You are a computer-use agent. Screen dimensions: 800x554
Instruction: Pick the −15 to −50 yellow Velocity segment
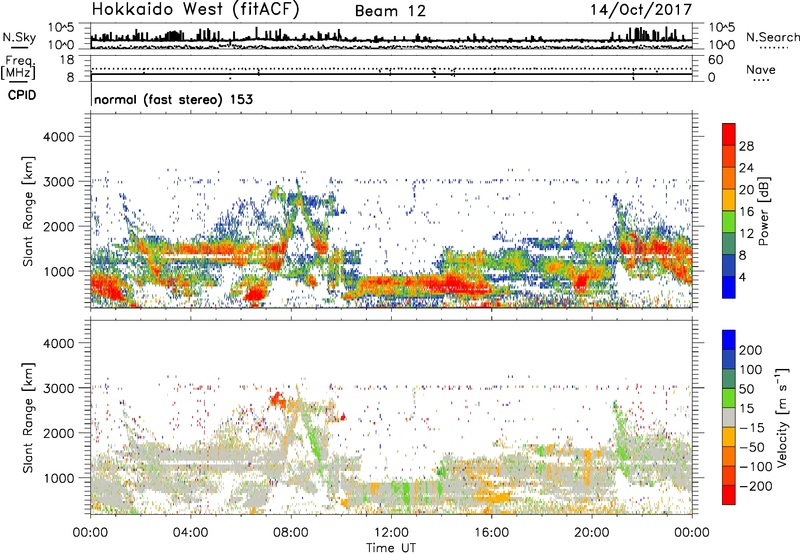(729, 437)
